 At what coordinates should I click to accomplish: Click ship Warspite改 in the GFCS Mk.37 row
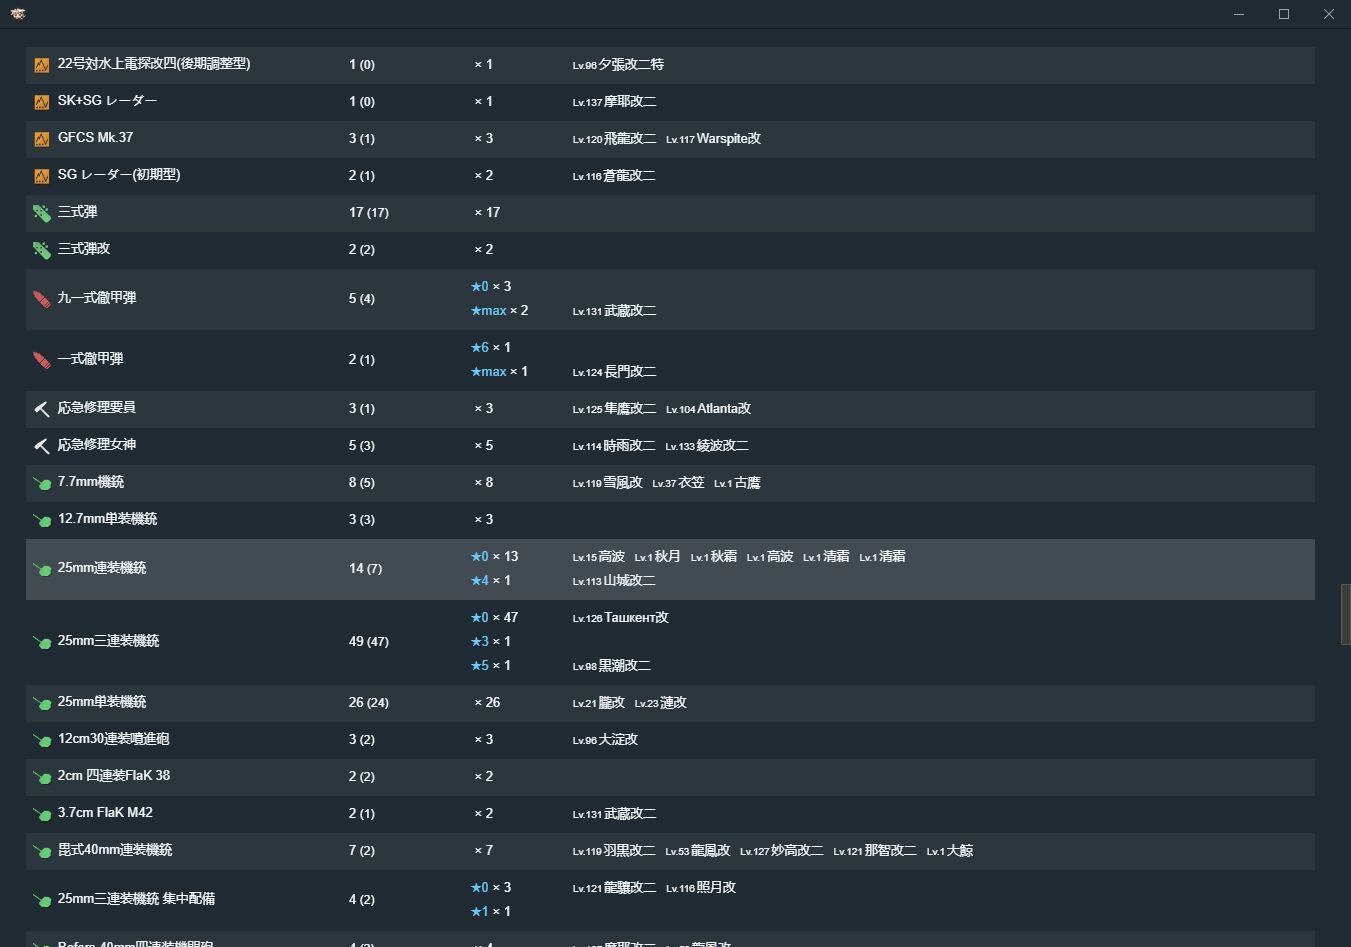728,139
